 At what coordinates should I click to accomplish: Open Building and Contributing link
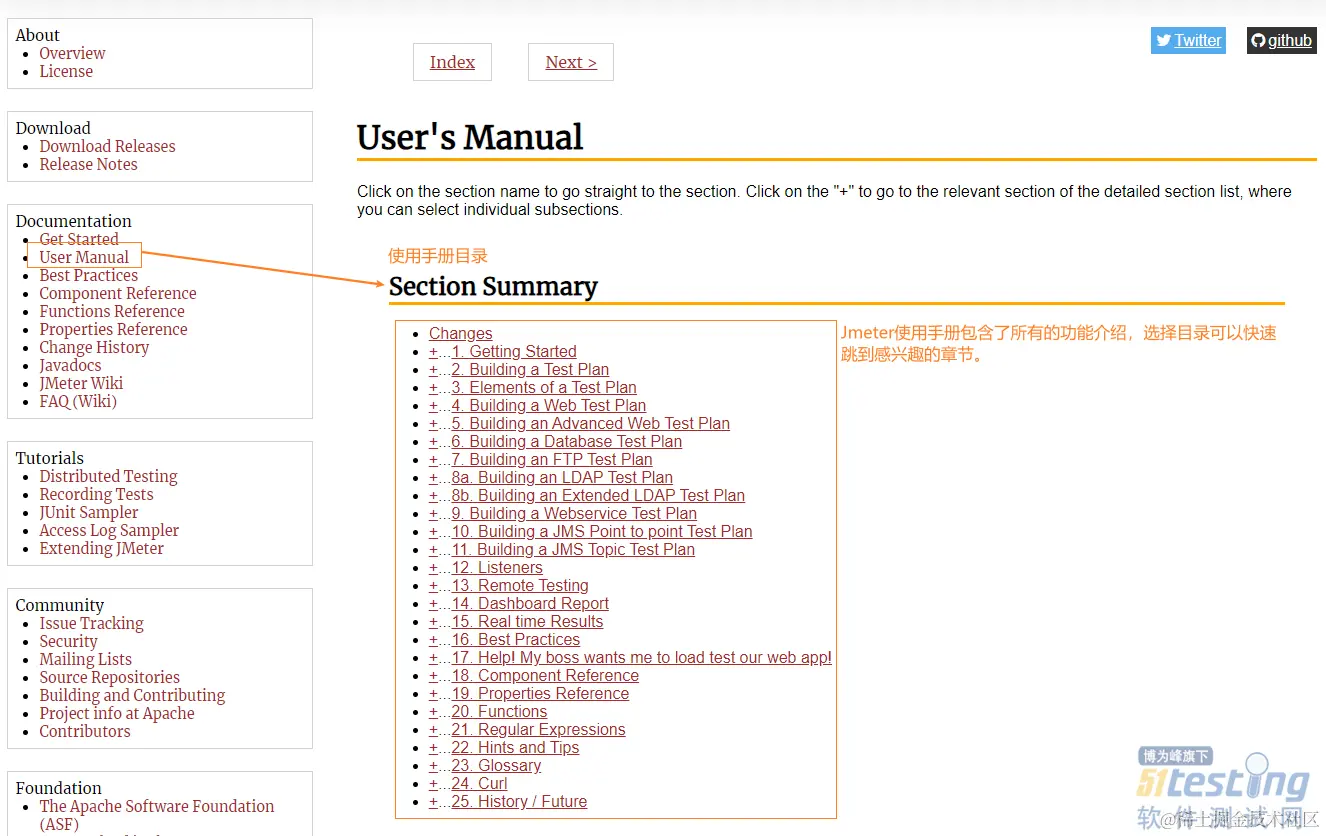click(x=132, y=696)
